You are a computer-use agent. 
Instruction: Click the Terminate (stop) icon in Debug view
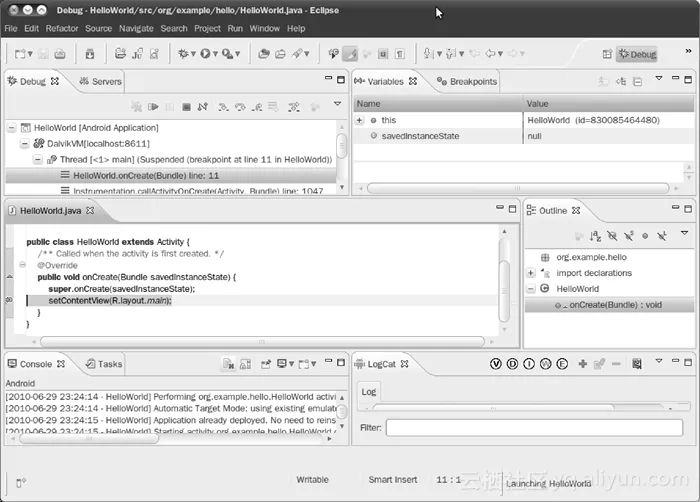coord(186,106)
